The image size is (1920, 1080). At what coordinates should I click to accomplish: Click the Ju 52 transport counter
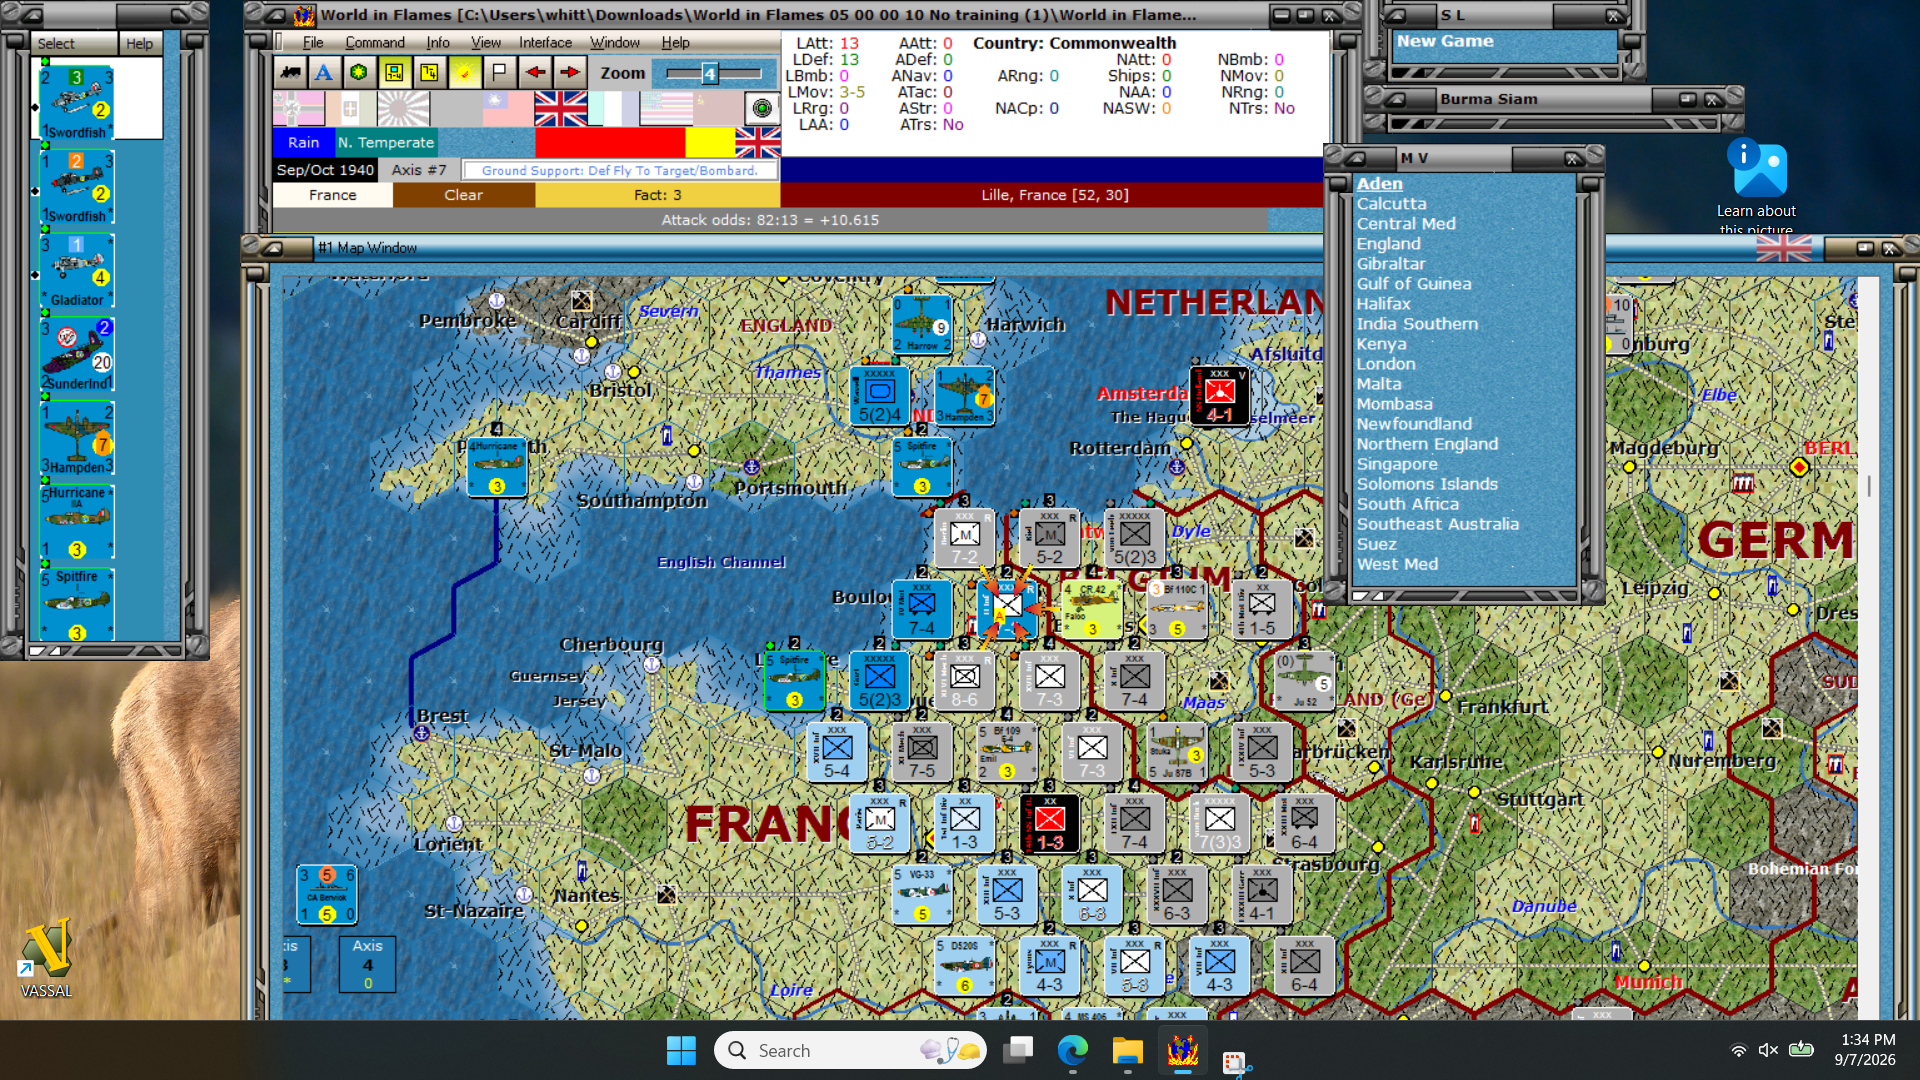1304,681
